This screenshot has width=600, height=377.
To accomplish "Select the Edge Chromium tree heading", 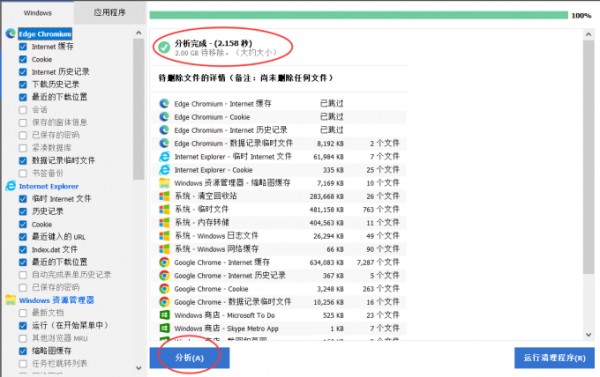I will pyautogui.click(x=45, y=34).
